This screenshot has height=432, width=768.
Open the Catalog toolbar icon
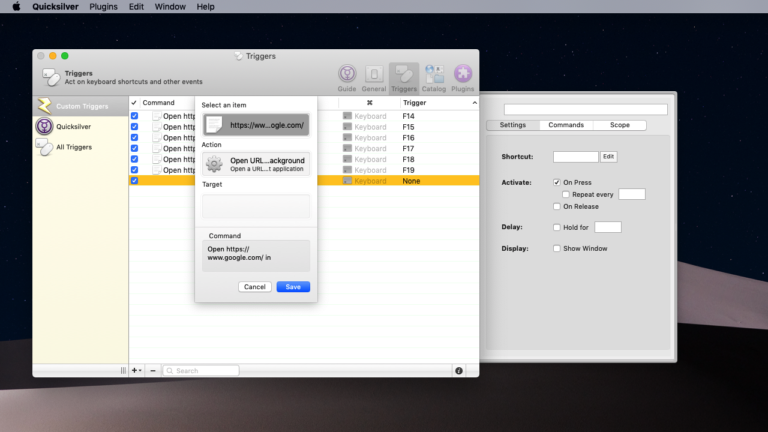click(x=434, y=76)
